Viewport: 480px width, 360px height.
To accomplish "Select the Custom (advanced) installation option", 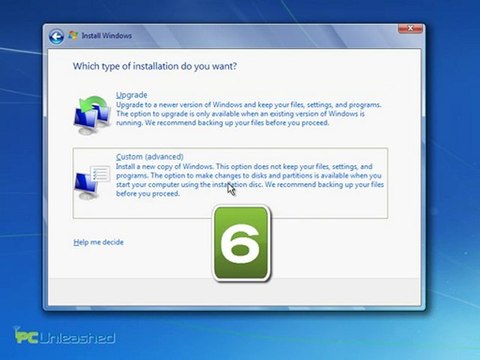I will 230,183.
